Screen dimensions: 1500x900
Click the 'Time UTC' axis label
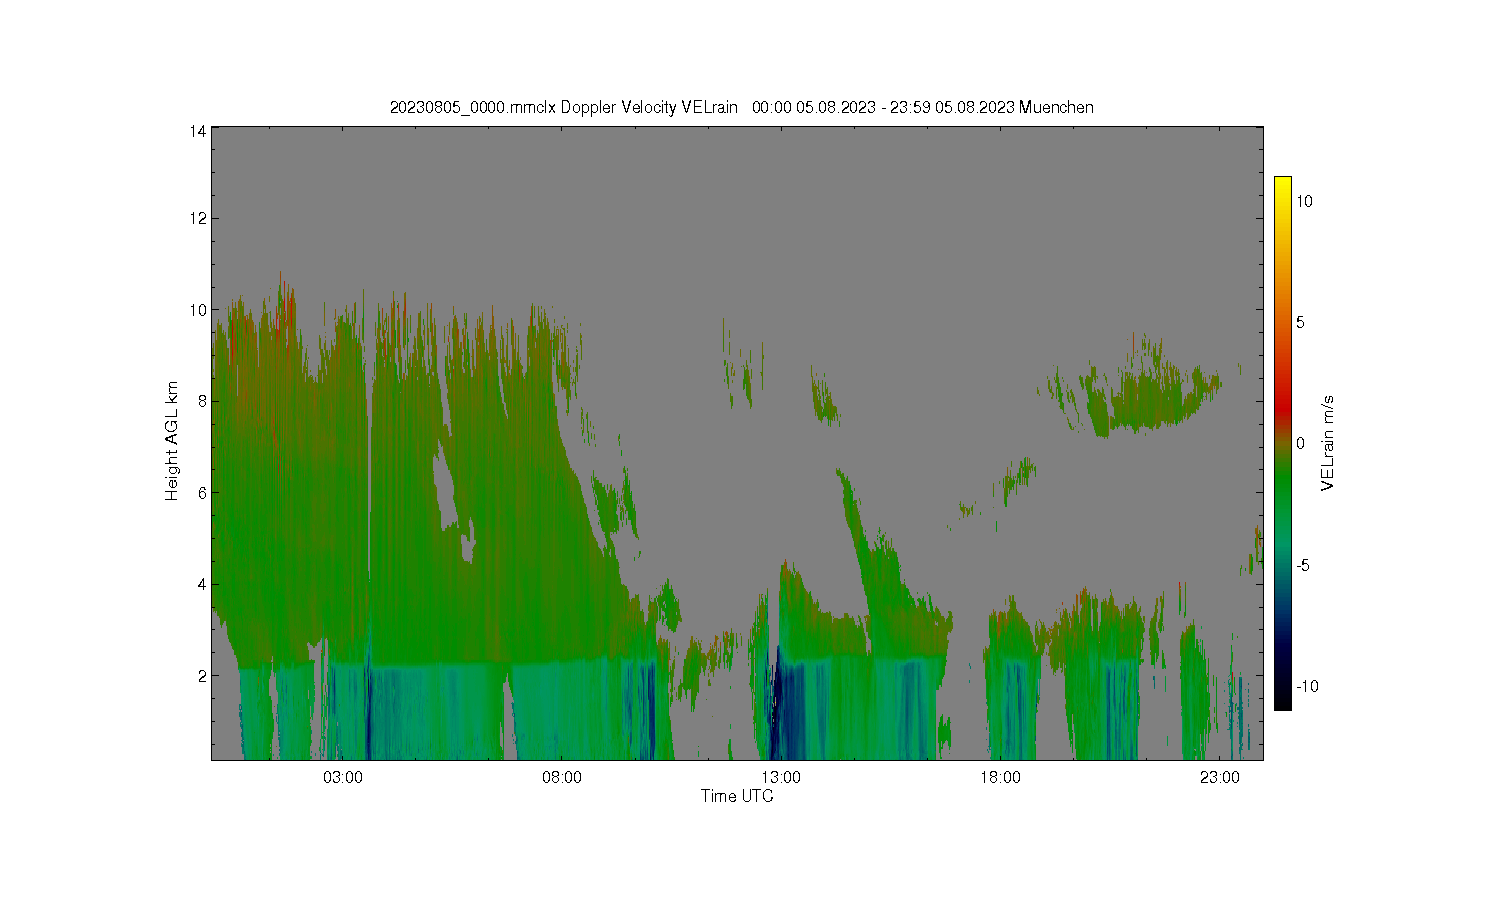pos(737,797)
